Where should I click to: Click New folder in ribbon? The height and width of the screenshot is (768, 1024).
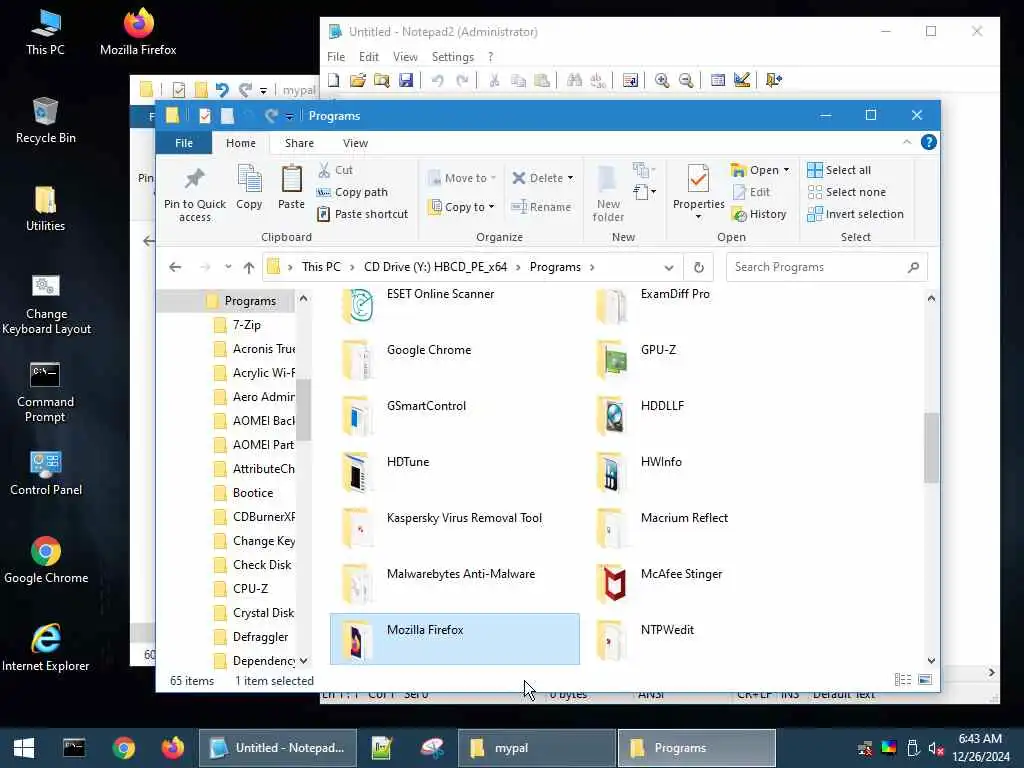(x=608, y=194)
